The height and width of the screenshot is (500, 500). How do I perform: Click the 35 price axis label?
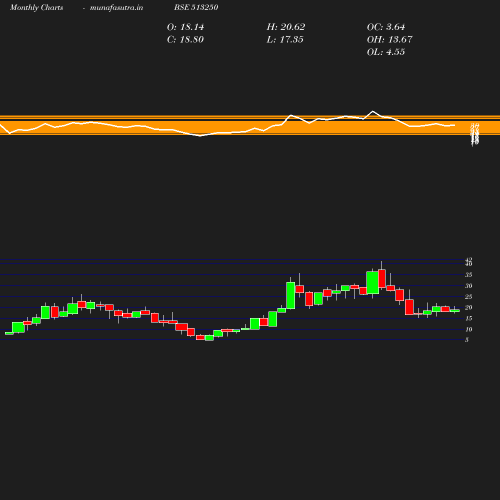pyautogui.click(x=469, y=275)
